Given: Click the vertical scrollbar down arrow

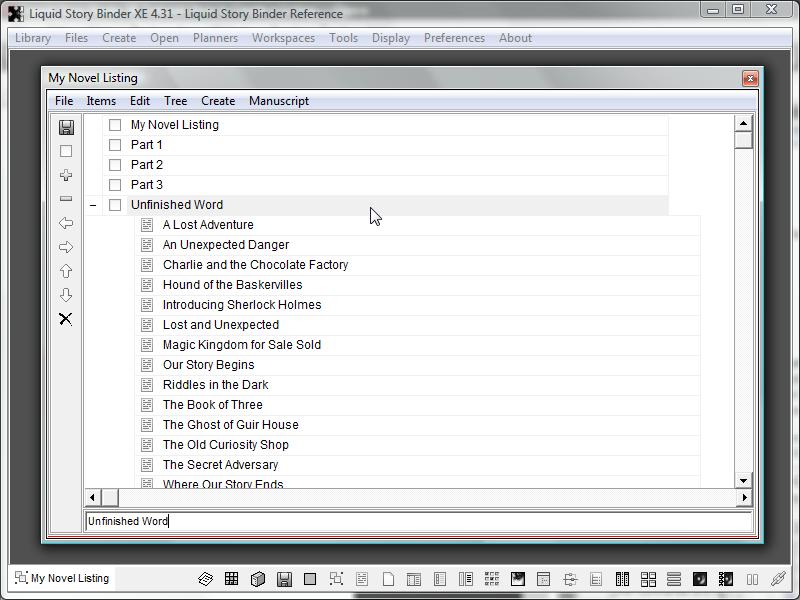Looking at the screenshot, I should (x=743, y=481).
